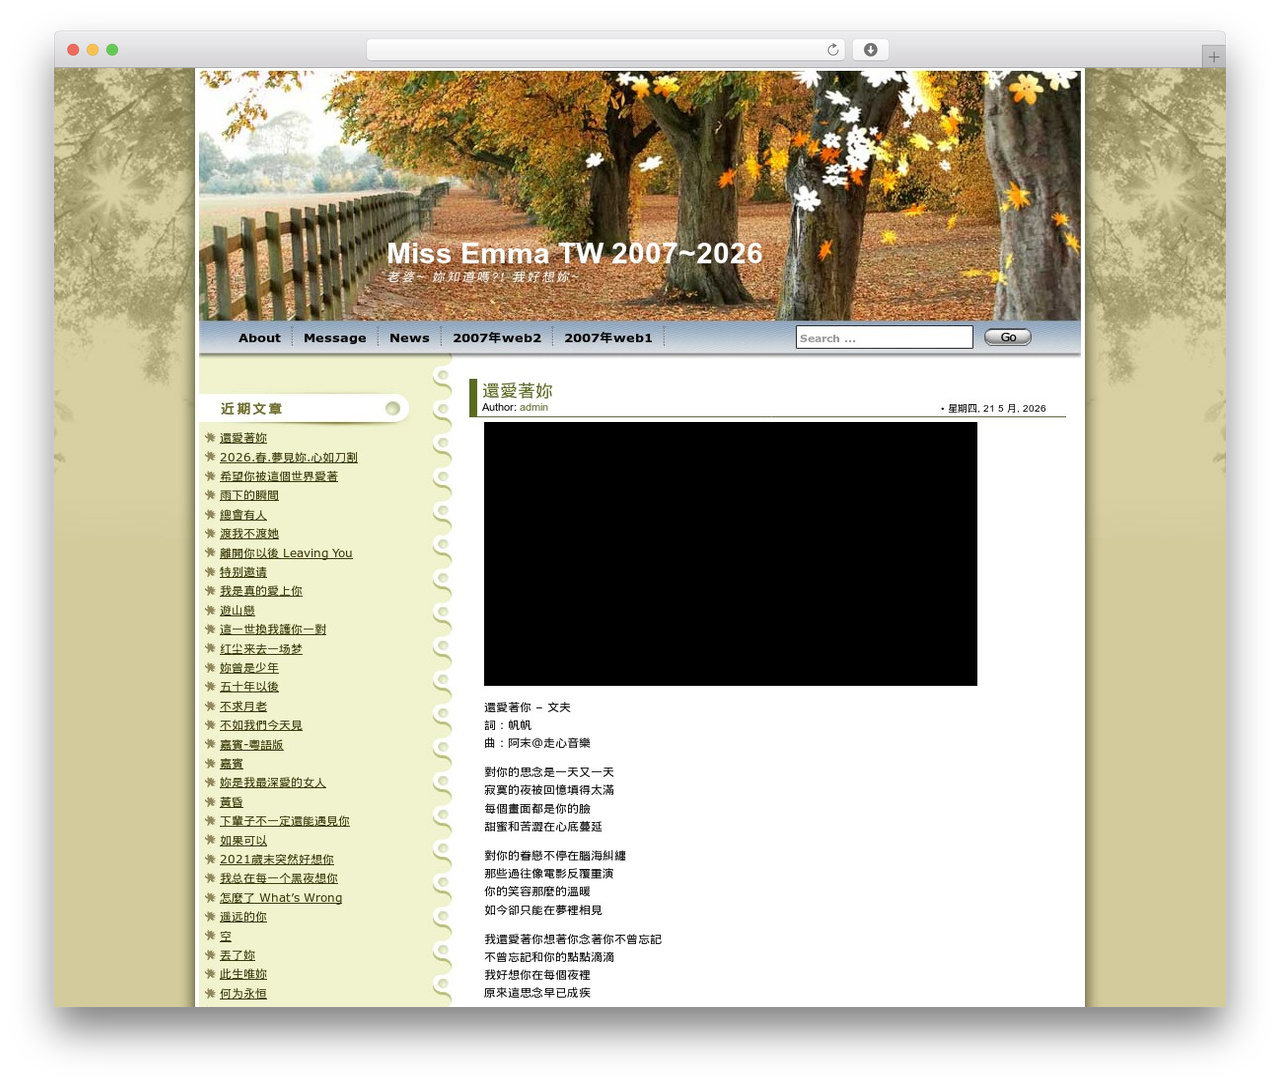Open sidebar post 五十年以後
The width and height of the screenshot is (1280, 1084).
tap(249, 687)
